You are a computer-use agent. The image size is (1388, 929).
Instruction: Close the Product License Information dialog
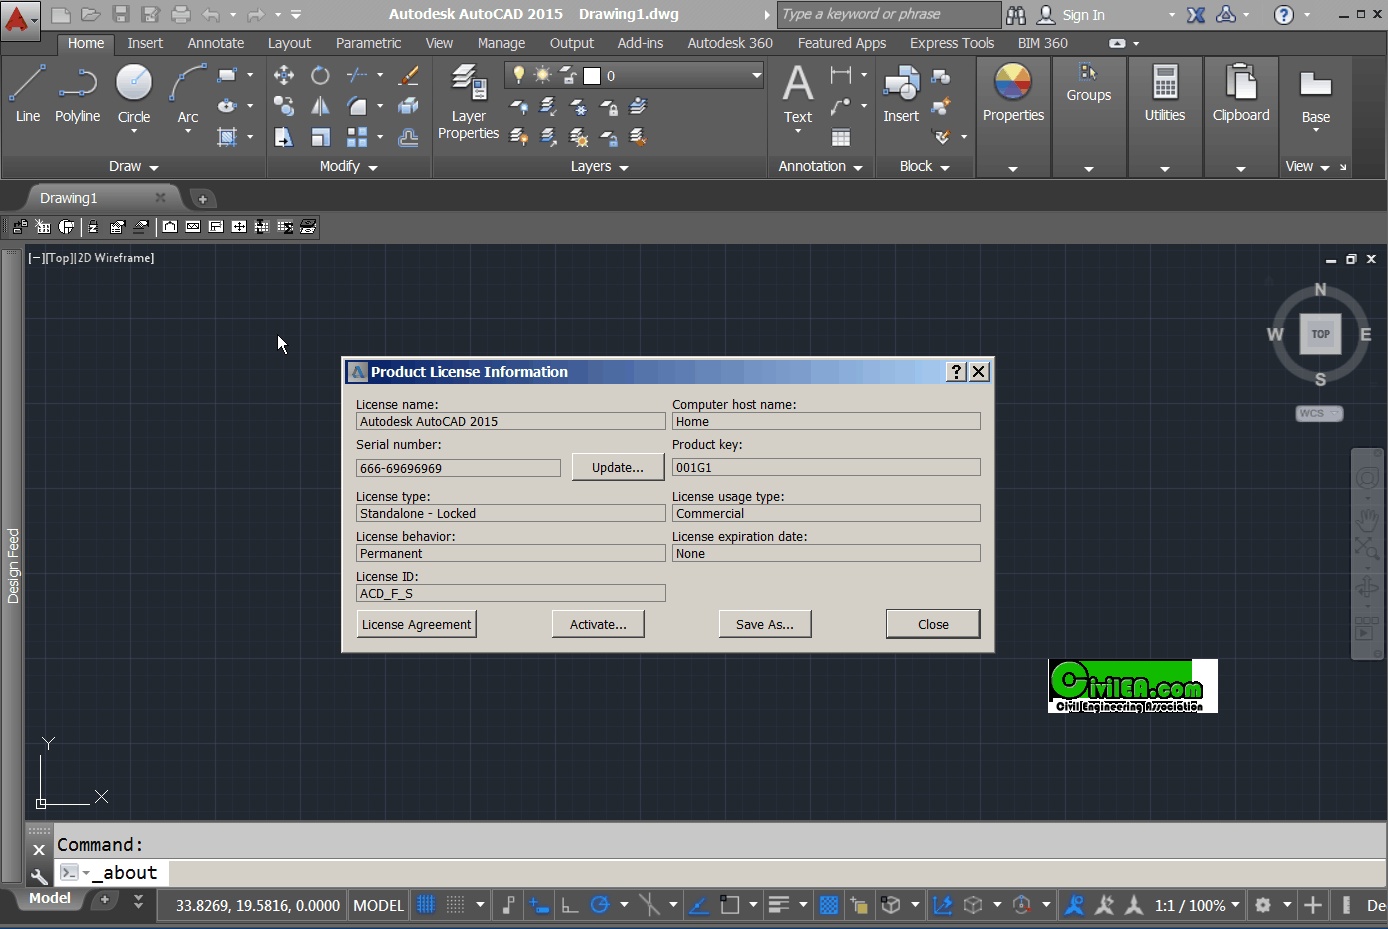(x=933, y=624)
